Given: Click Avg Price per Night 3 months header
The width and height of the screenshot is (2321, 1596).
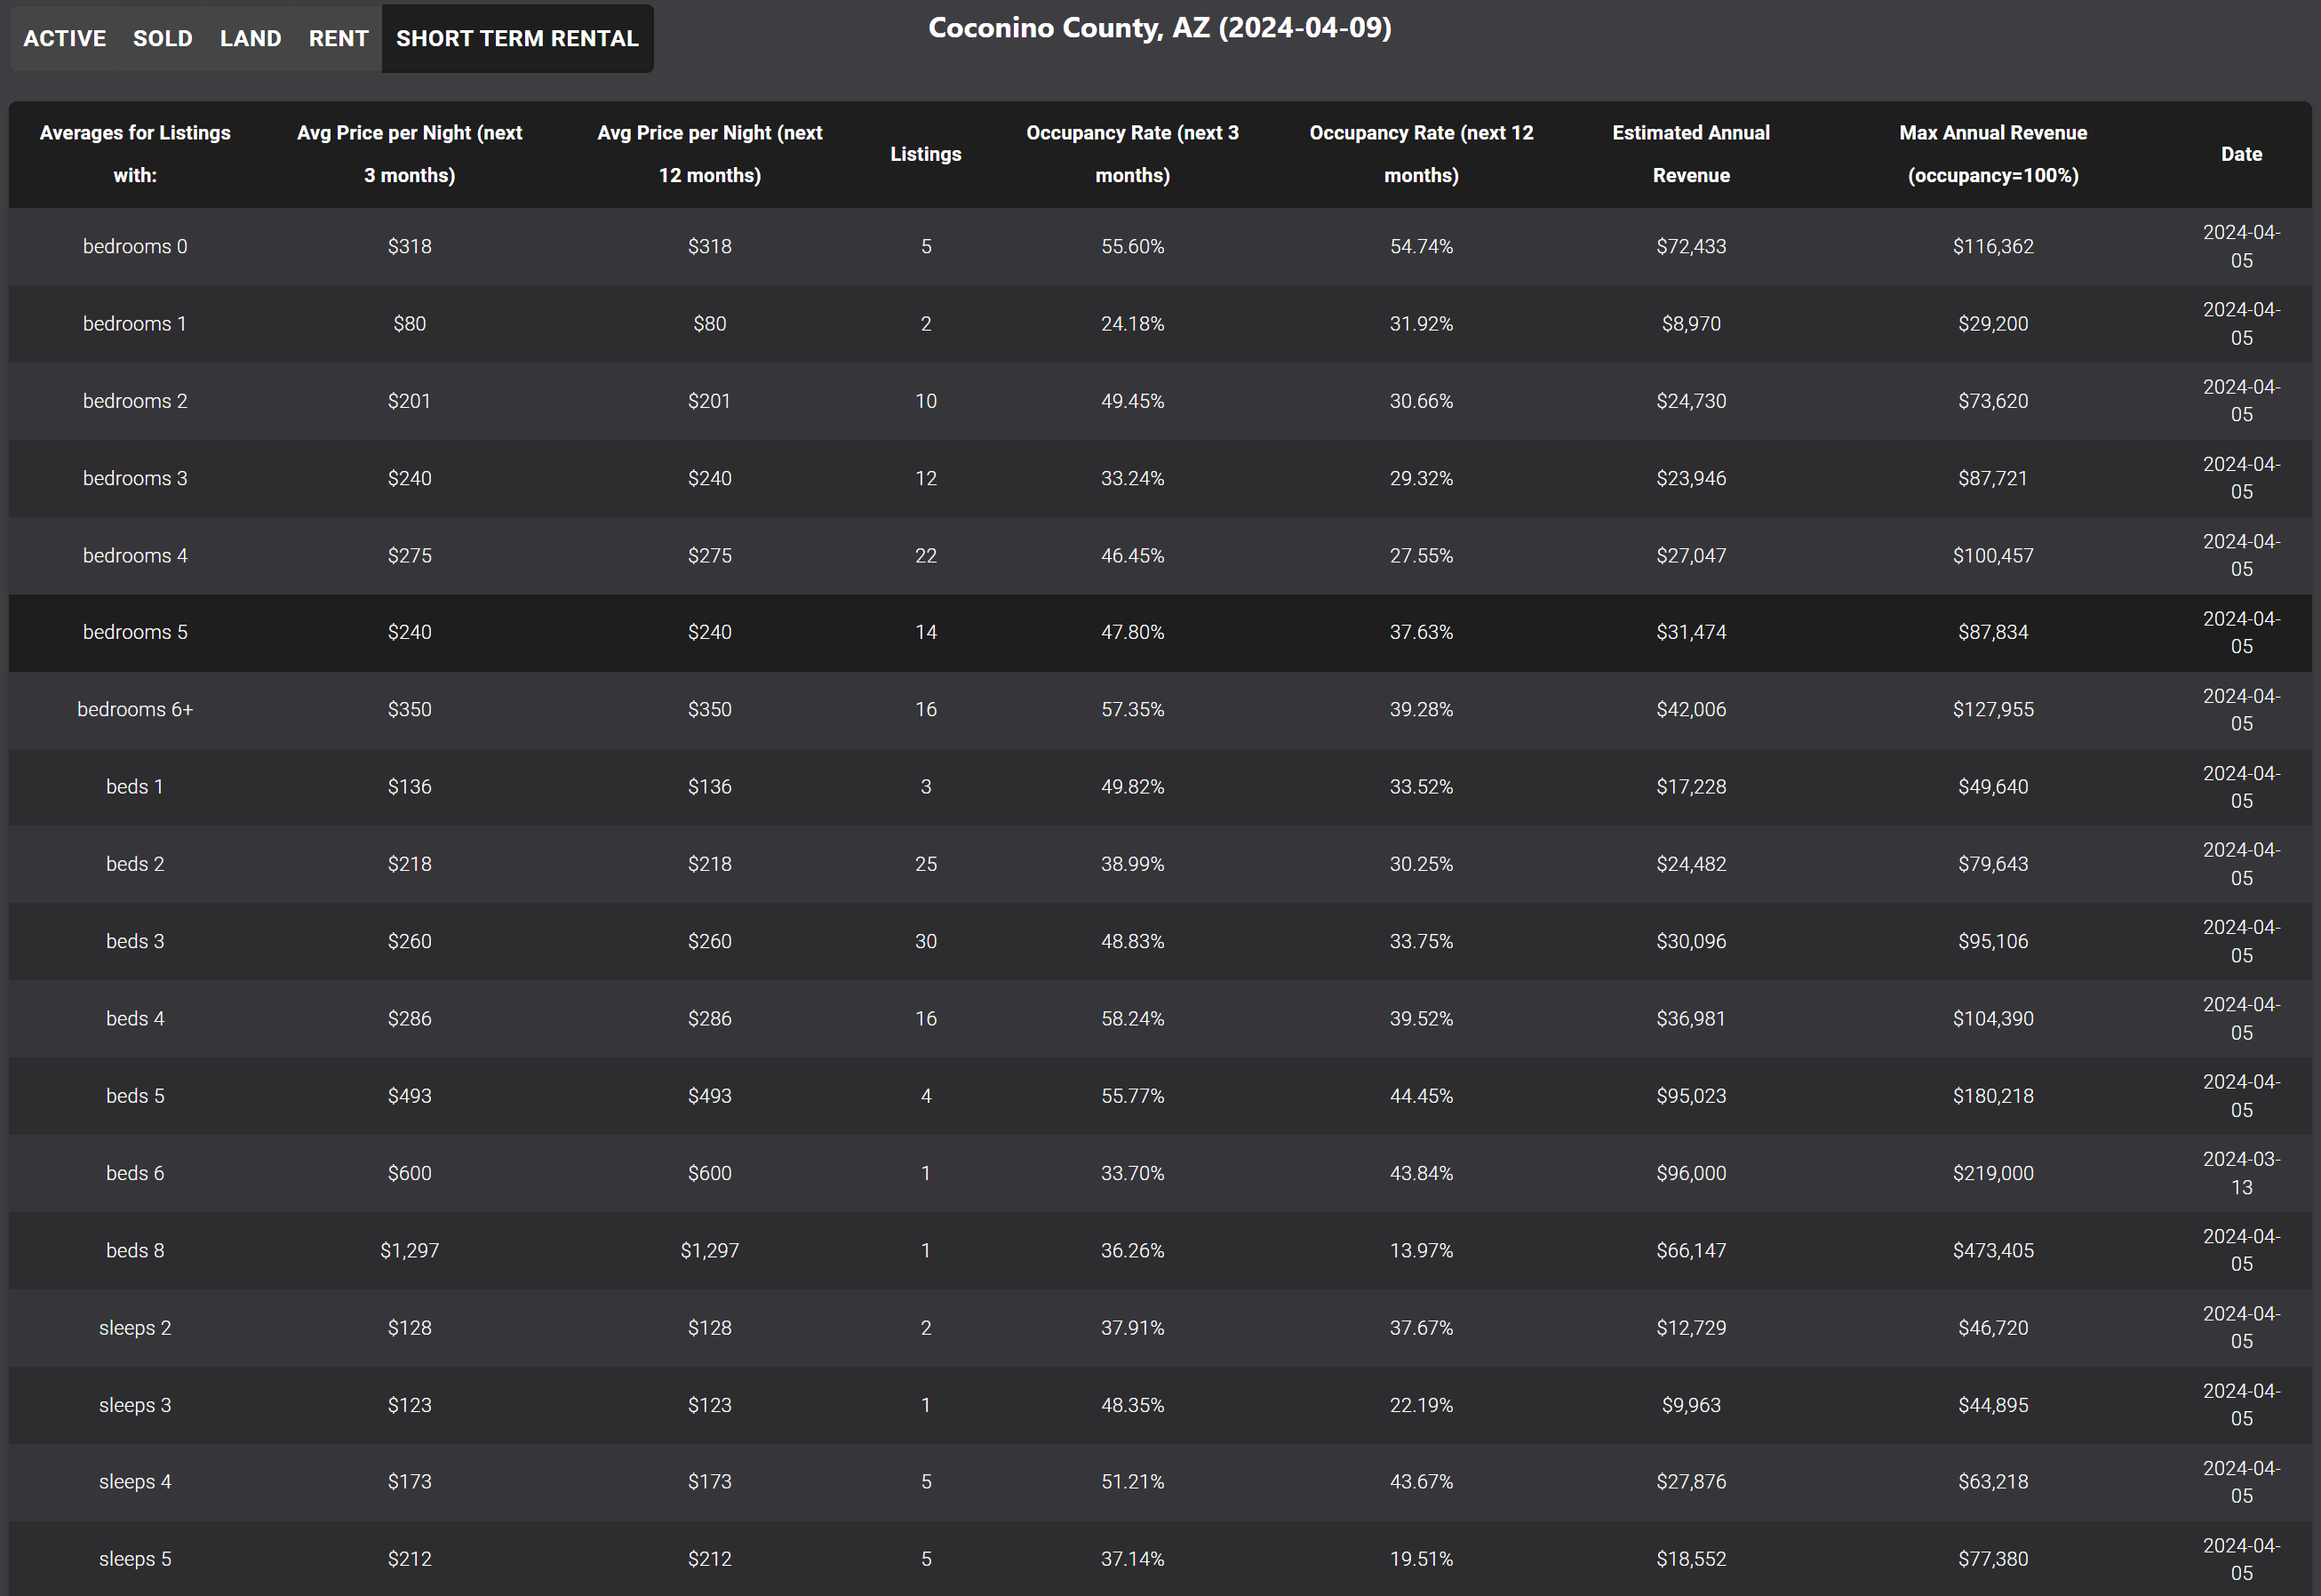Looking at the screenshot, I should pyautogui.click(x=410, y=154).
